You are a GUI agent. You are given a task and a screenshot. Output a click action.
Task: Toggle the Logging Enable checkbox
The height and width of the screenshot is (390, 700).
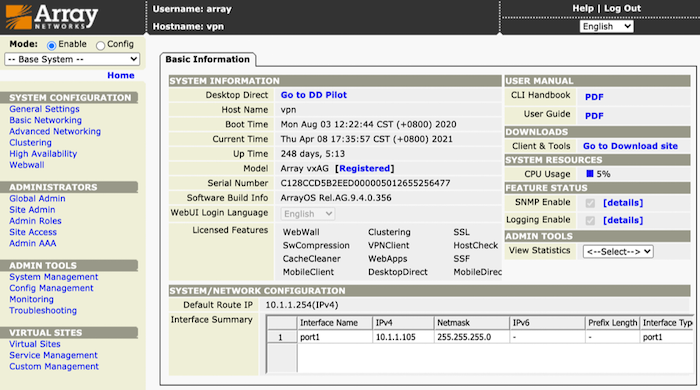click(590, 220)
